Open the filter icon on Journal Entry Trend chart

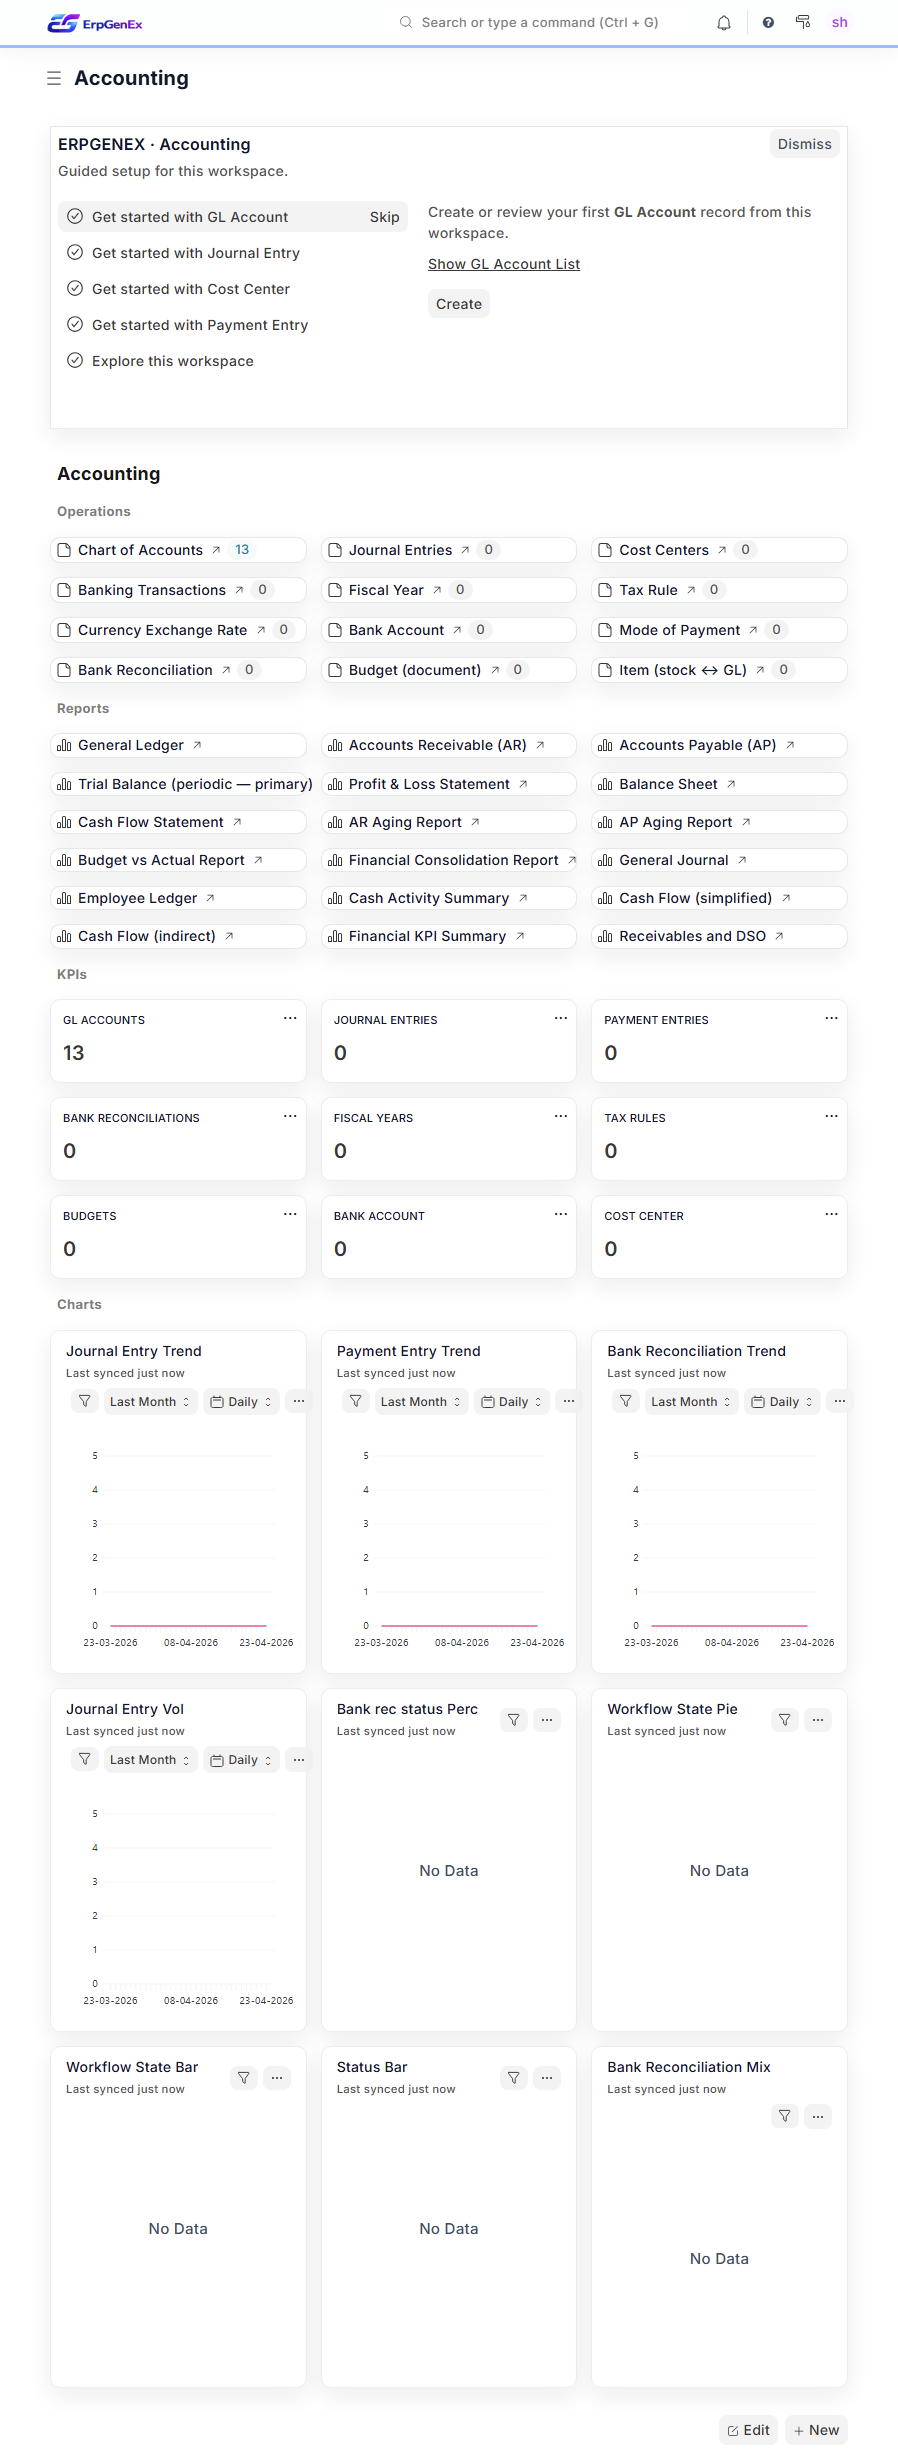point(85,1401)
